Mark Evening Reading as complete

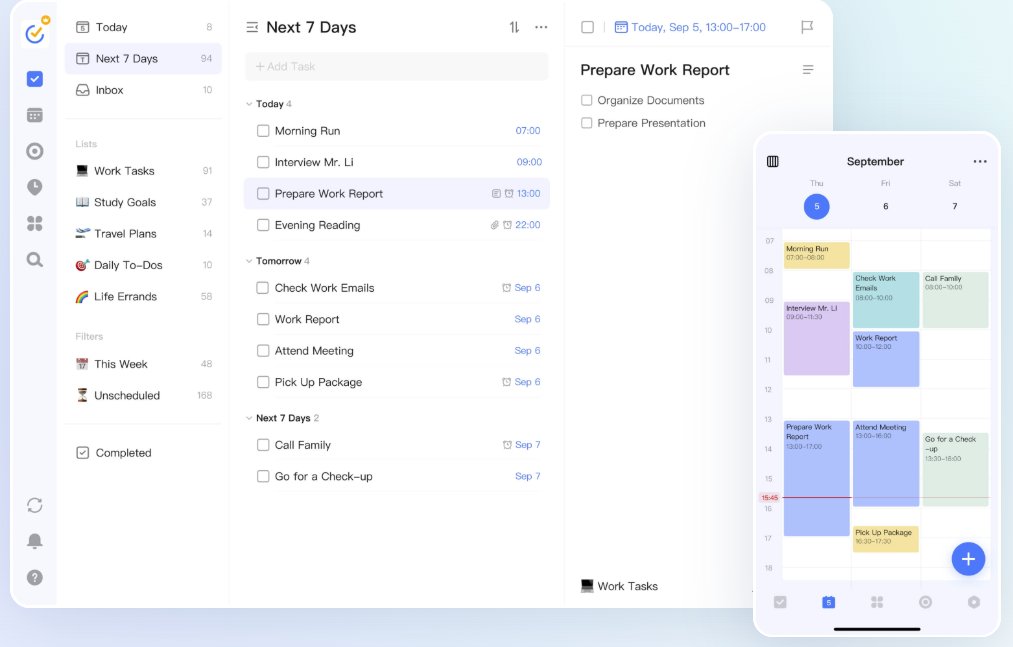(263, 225)
